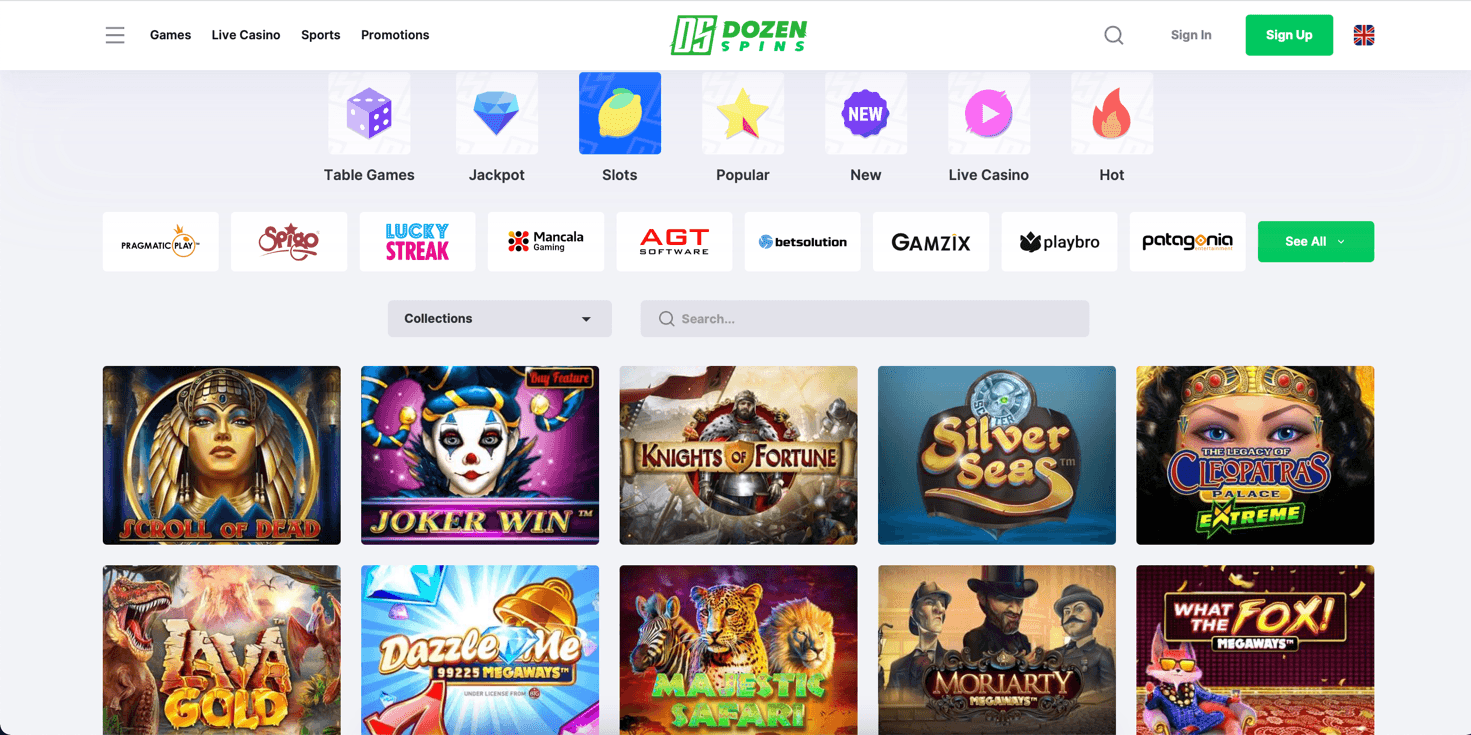Choose the Jackpot diamond icon
The width and height of the screenshot is (1471, 735).
point(497,113)
